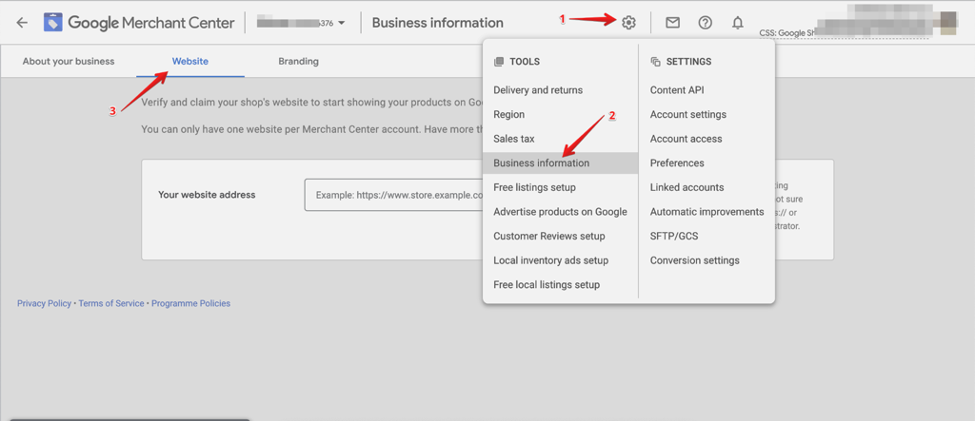
Task: Open Advertise products on Google
Action: tap(560, 211)
